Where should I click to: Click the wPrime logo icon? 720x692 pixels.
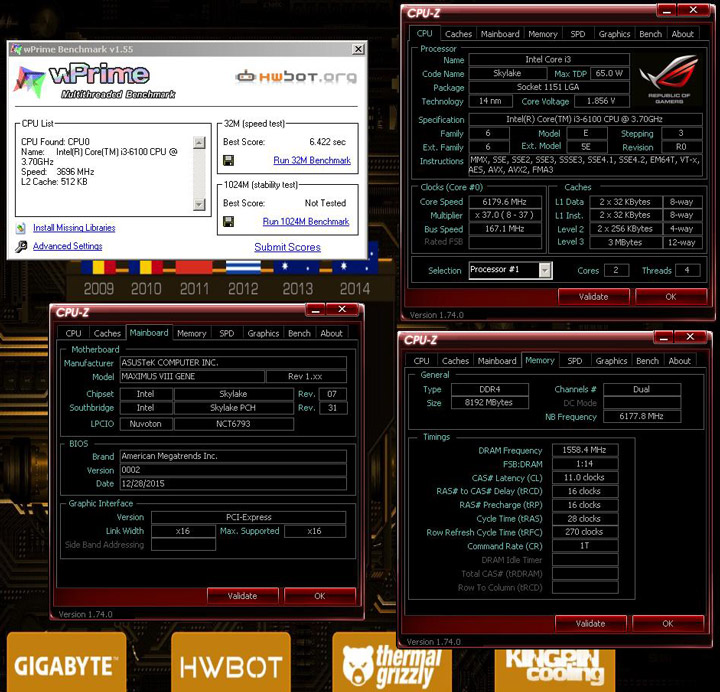click(29, 82)
